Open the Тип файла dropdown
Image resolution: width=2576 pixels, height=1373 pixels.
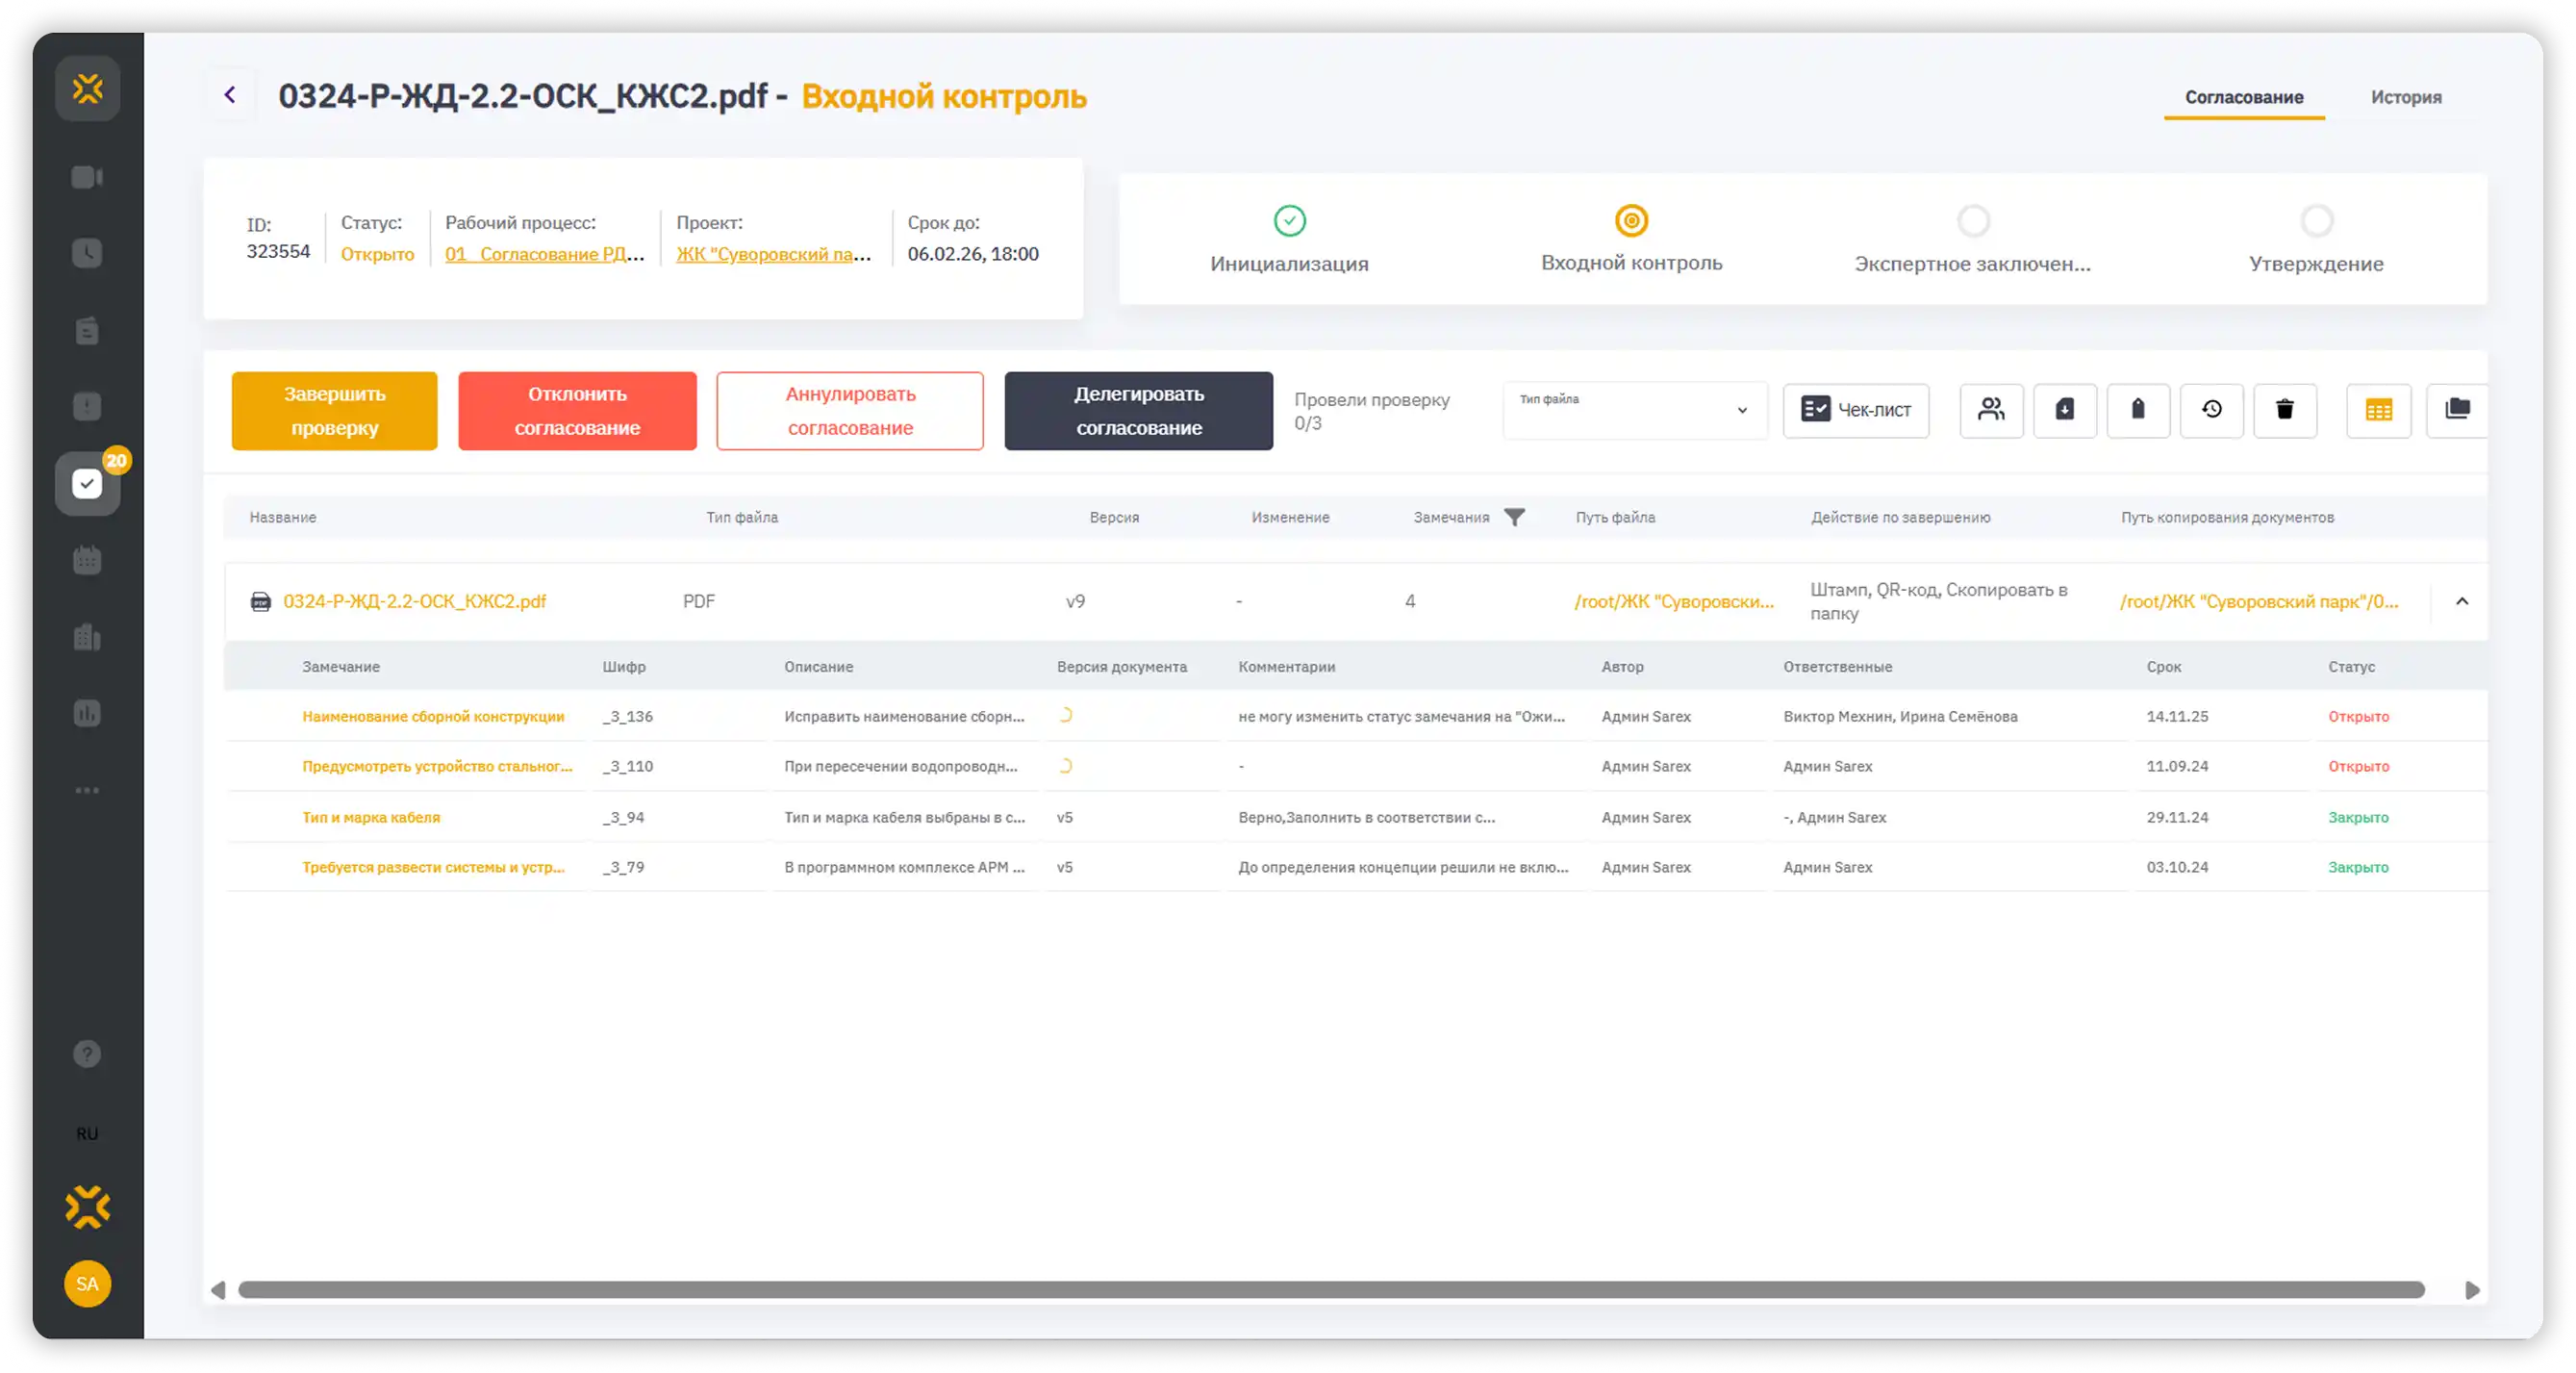pos(1634,410)
